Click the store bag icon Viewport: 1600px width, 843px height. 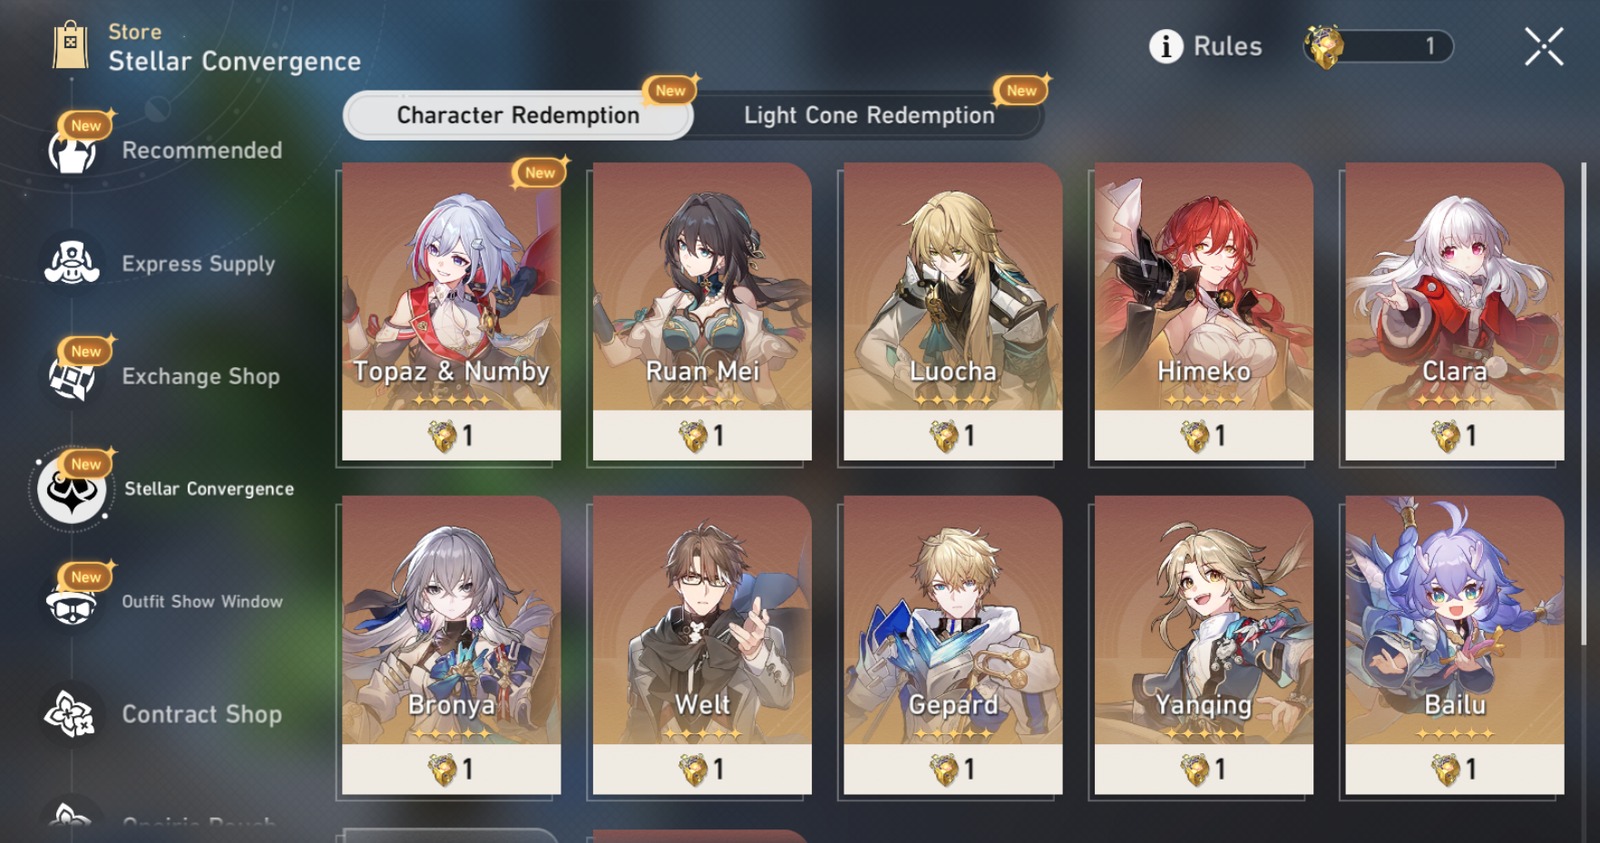[70, 45]
